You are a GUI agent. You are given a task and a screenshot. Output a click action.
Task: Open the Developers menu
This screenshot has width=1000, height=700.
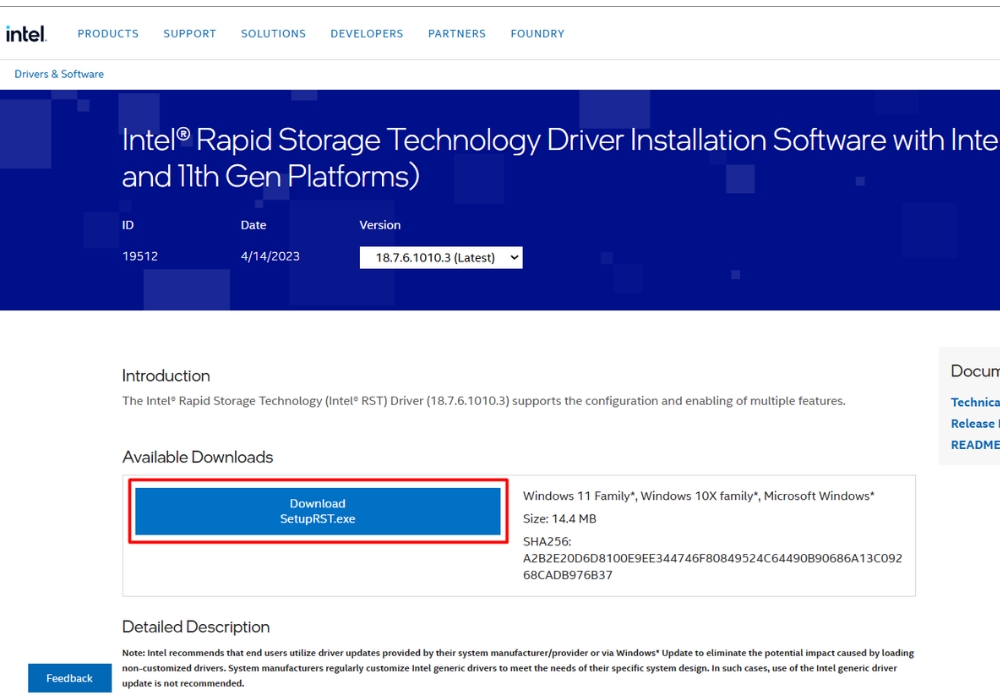[367, 34]
